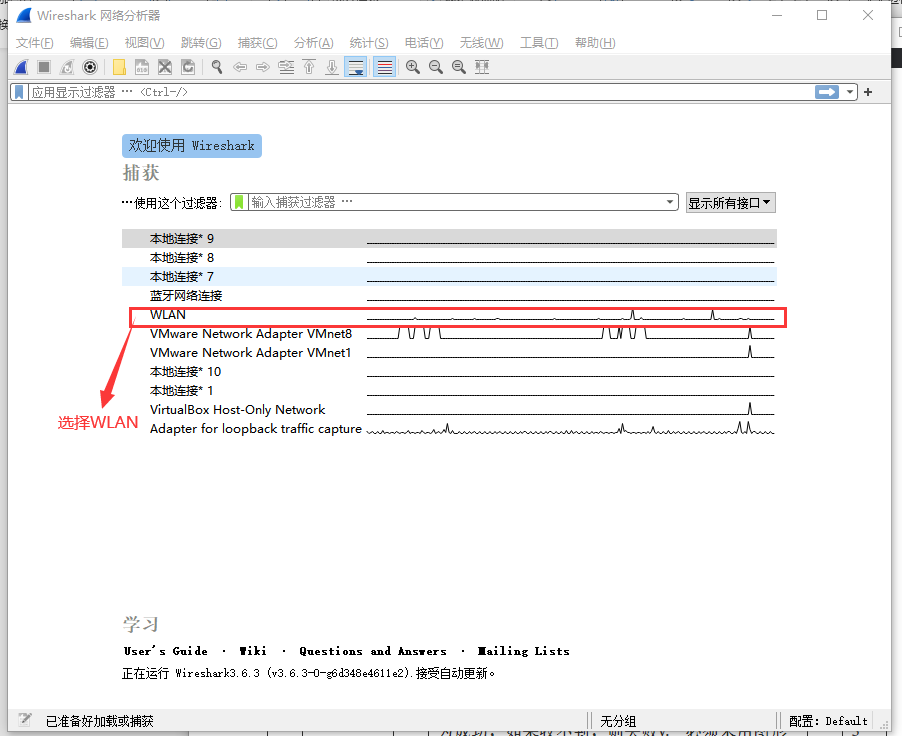This screenshot has height=736, width=902.
Task: Go to next packet right arrow
Action: (x=263, y=67)
